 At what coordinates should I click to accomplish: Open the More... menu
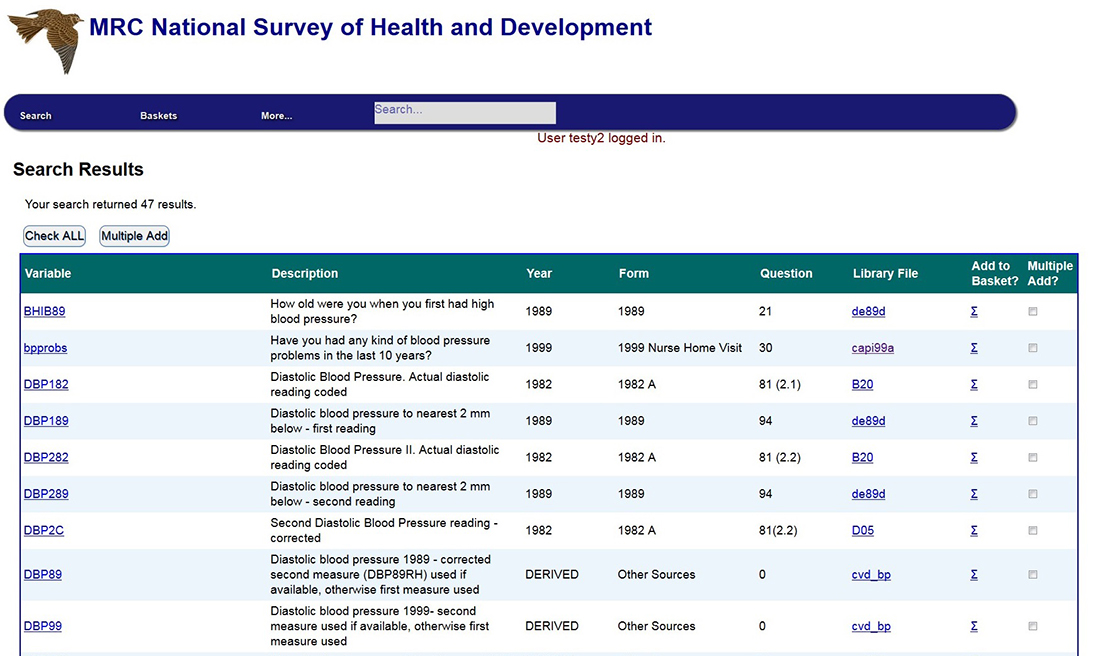pos(276,116)
